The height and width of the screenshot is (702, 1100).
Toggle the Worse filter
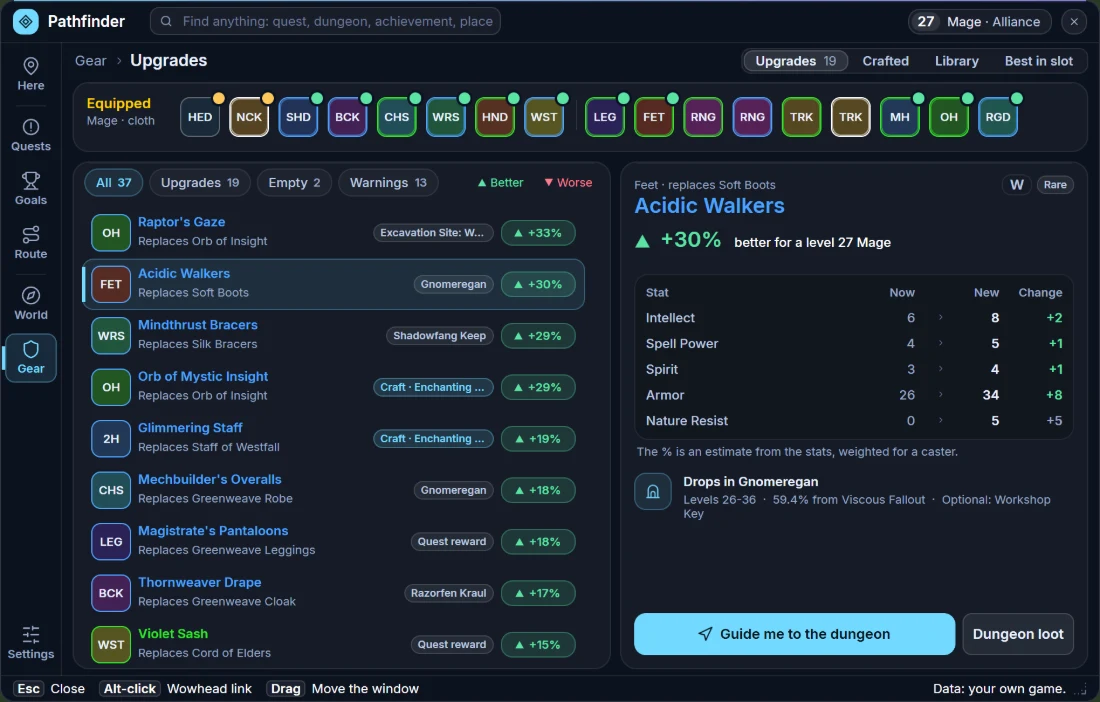click(x=568, y=182)
